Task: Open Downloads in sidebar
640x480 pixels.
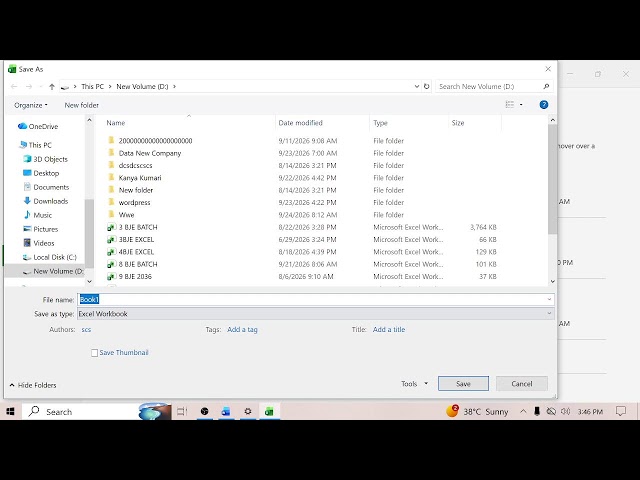Action: tap(46, 201)
